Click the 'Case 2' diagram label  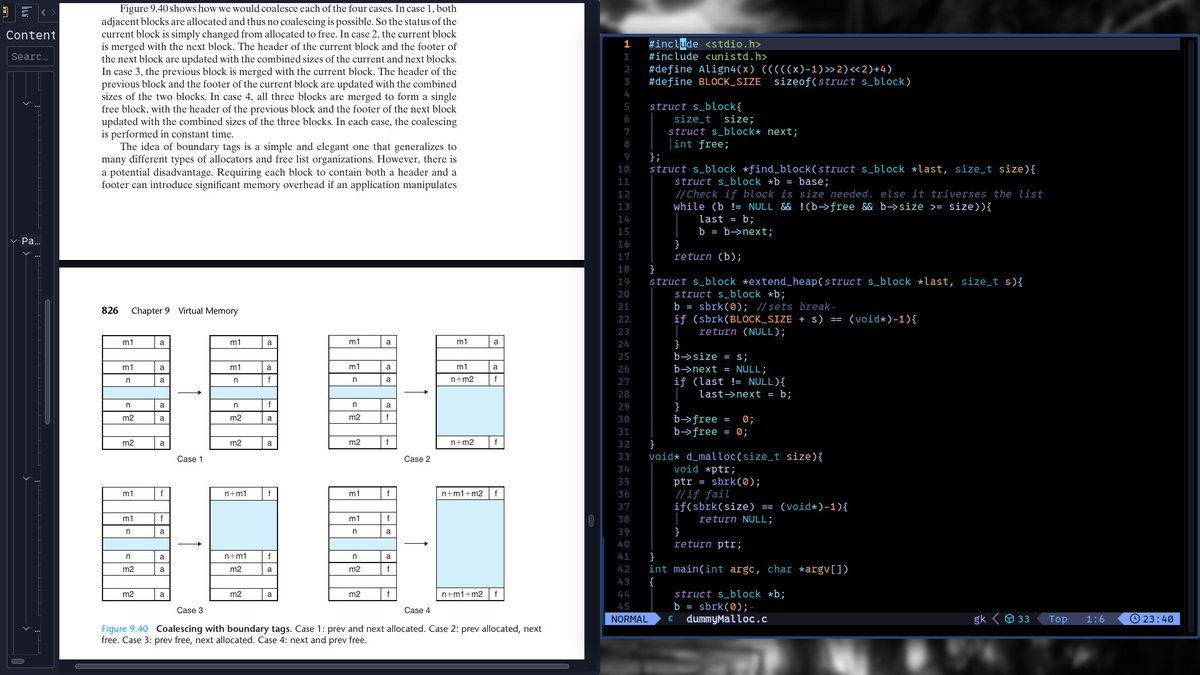(x=417, y=459)
